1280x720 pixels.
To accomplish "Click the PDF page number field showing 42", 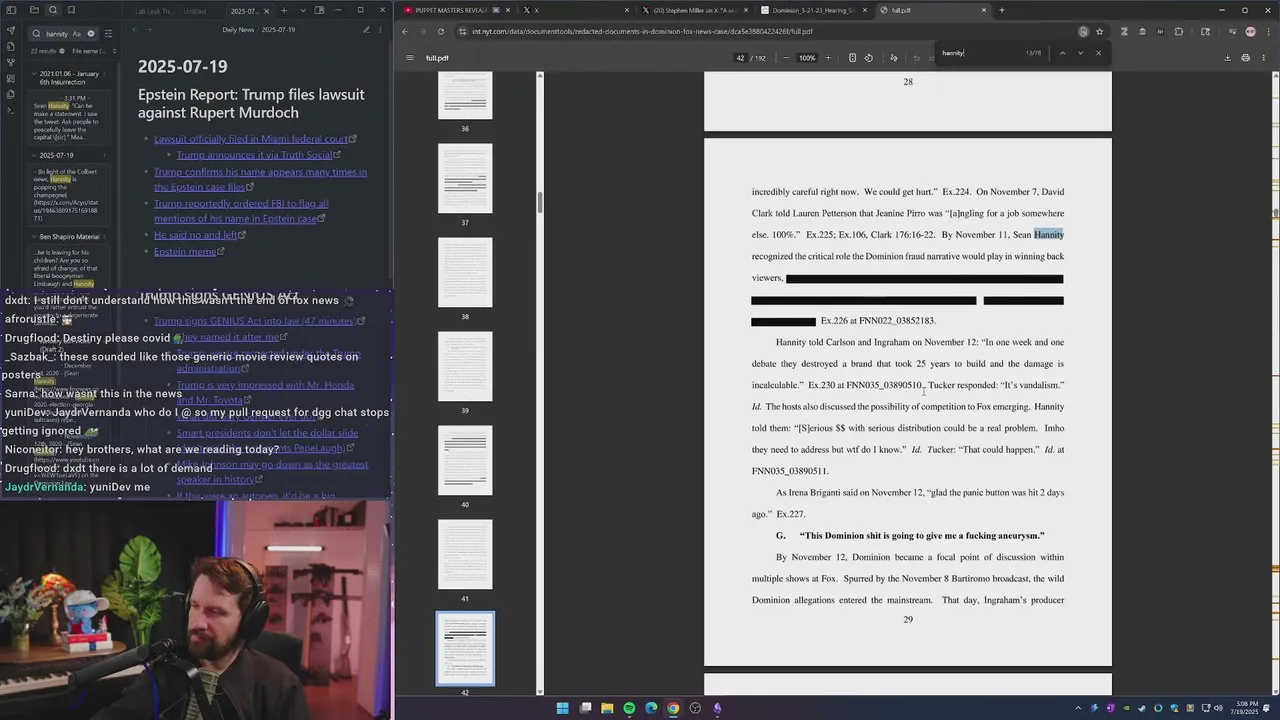I will (x=741, y=58).
